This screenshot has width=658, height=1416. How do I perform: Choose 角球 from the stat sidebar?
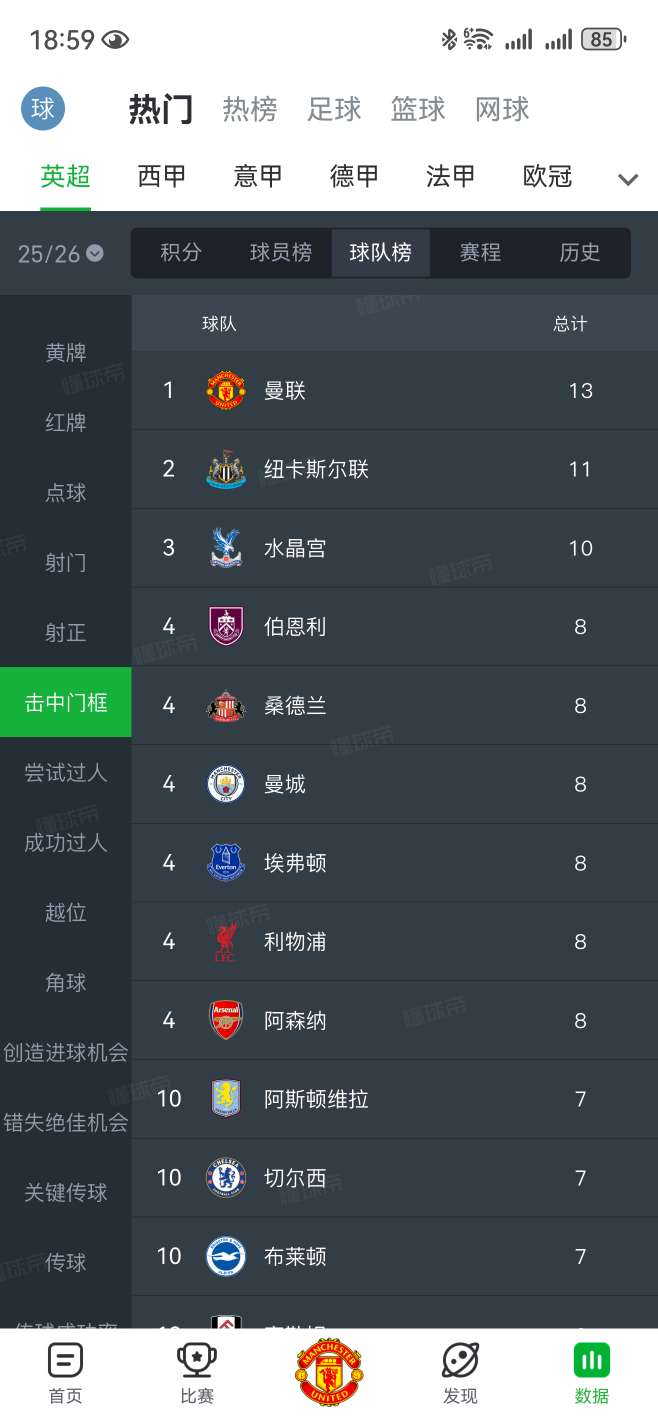pyautogui.click(x=66, y=983)
